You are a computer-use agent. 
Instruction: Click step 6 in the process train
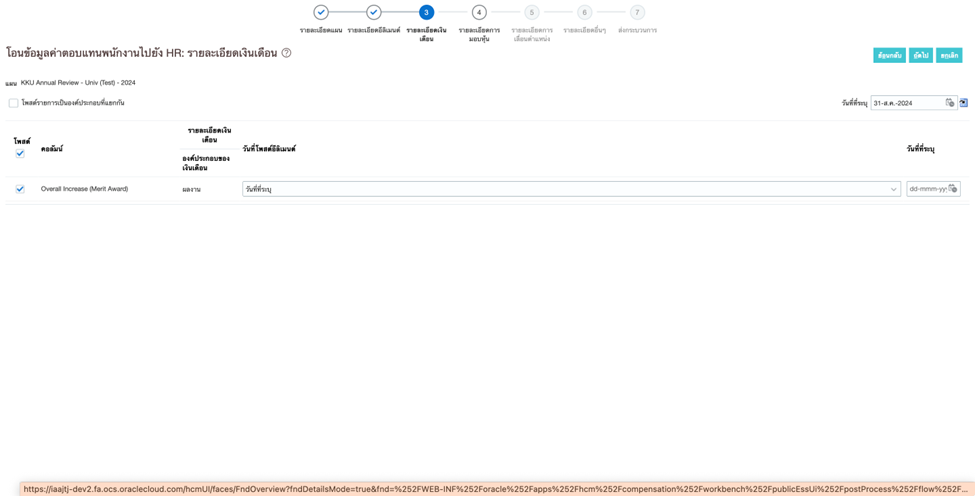pyautogui.click(x=585, y=13)
